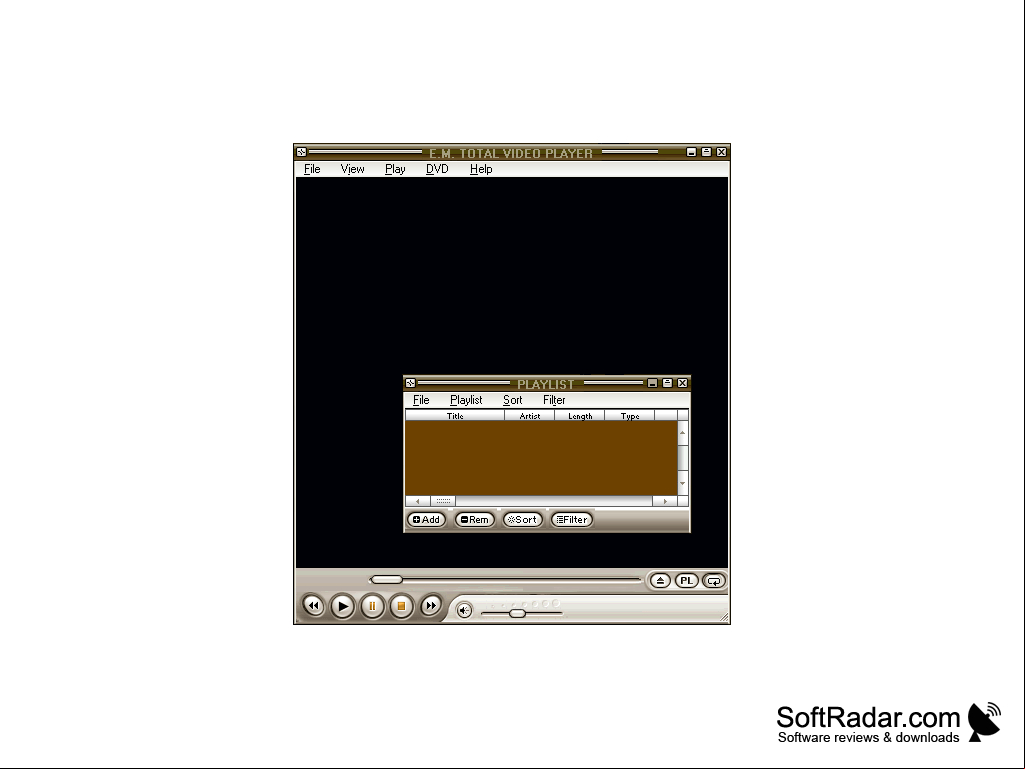Click the Artist column header
Viewport: 1025px width, 769px height.
click(529, 415)
